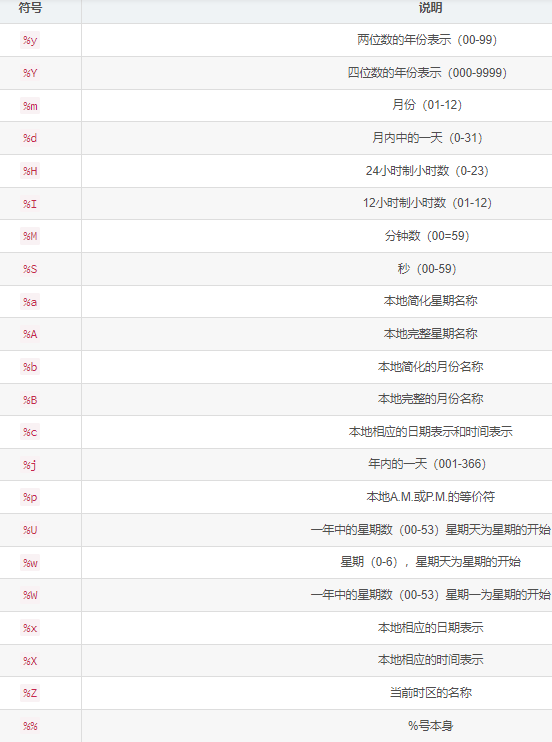This screenshot has height=742, width=552.
Task: Select text 本地相应的日期表示和时间表示
Action: [430, 432]
